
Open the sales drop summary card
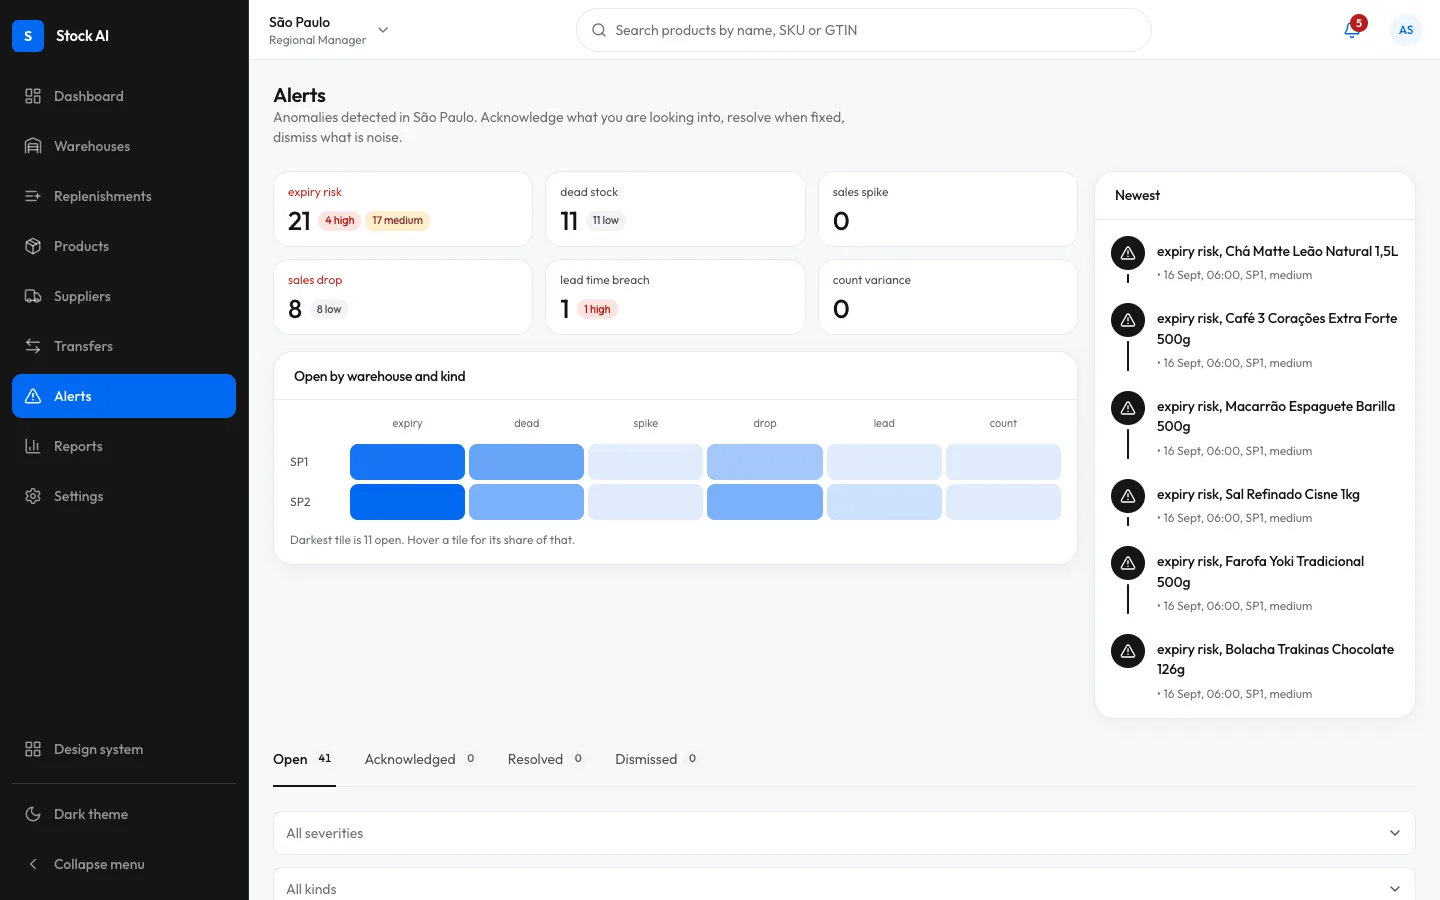[x=403, y=297]
